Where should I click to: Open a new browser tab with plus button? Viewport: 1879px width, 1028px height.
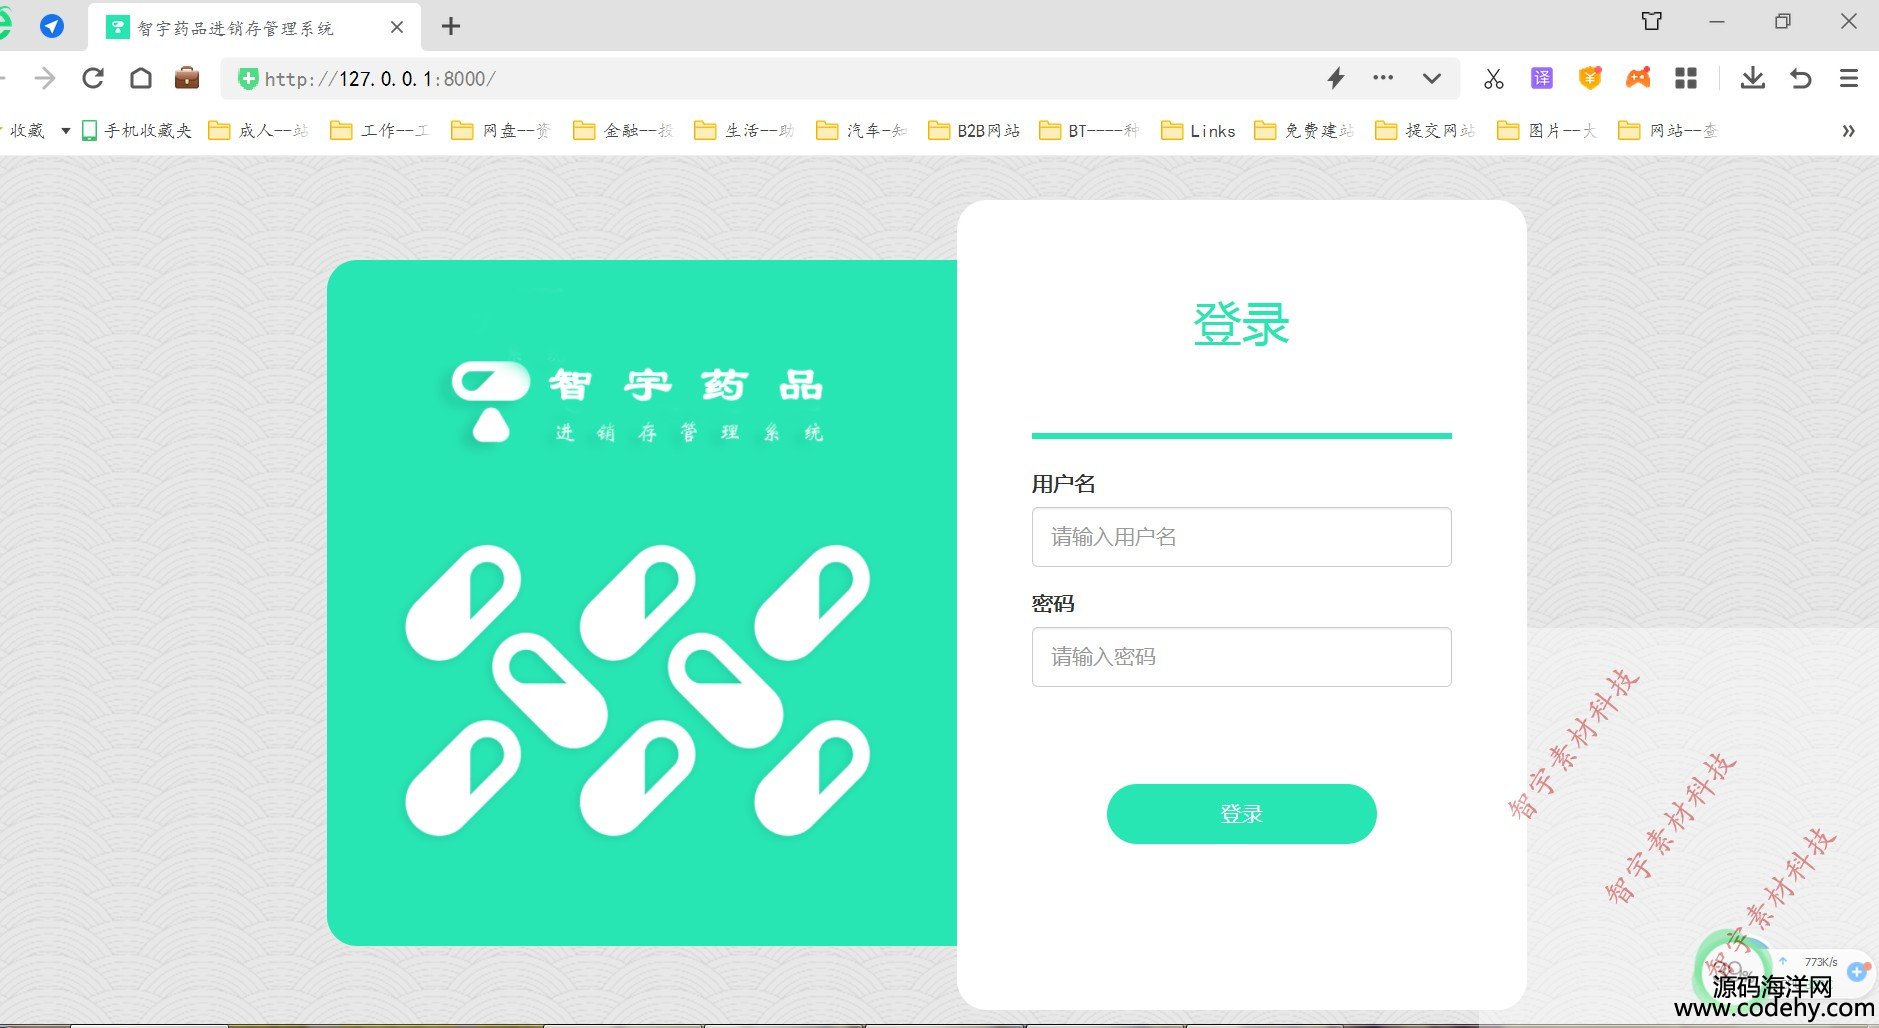point(451,27)
